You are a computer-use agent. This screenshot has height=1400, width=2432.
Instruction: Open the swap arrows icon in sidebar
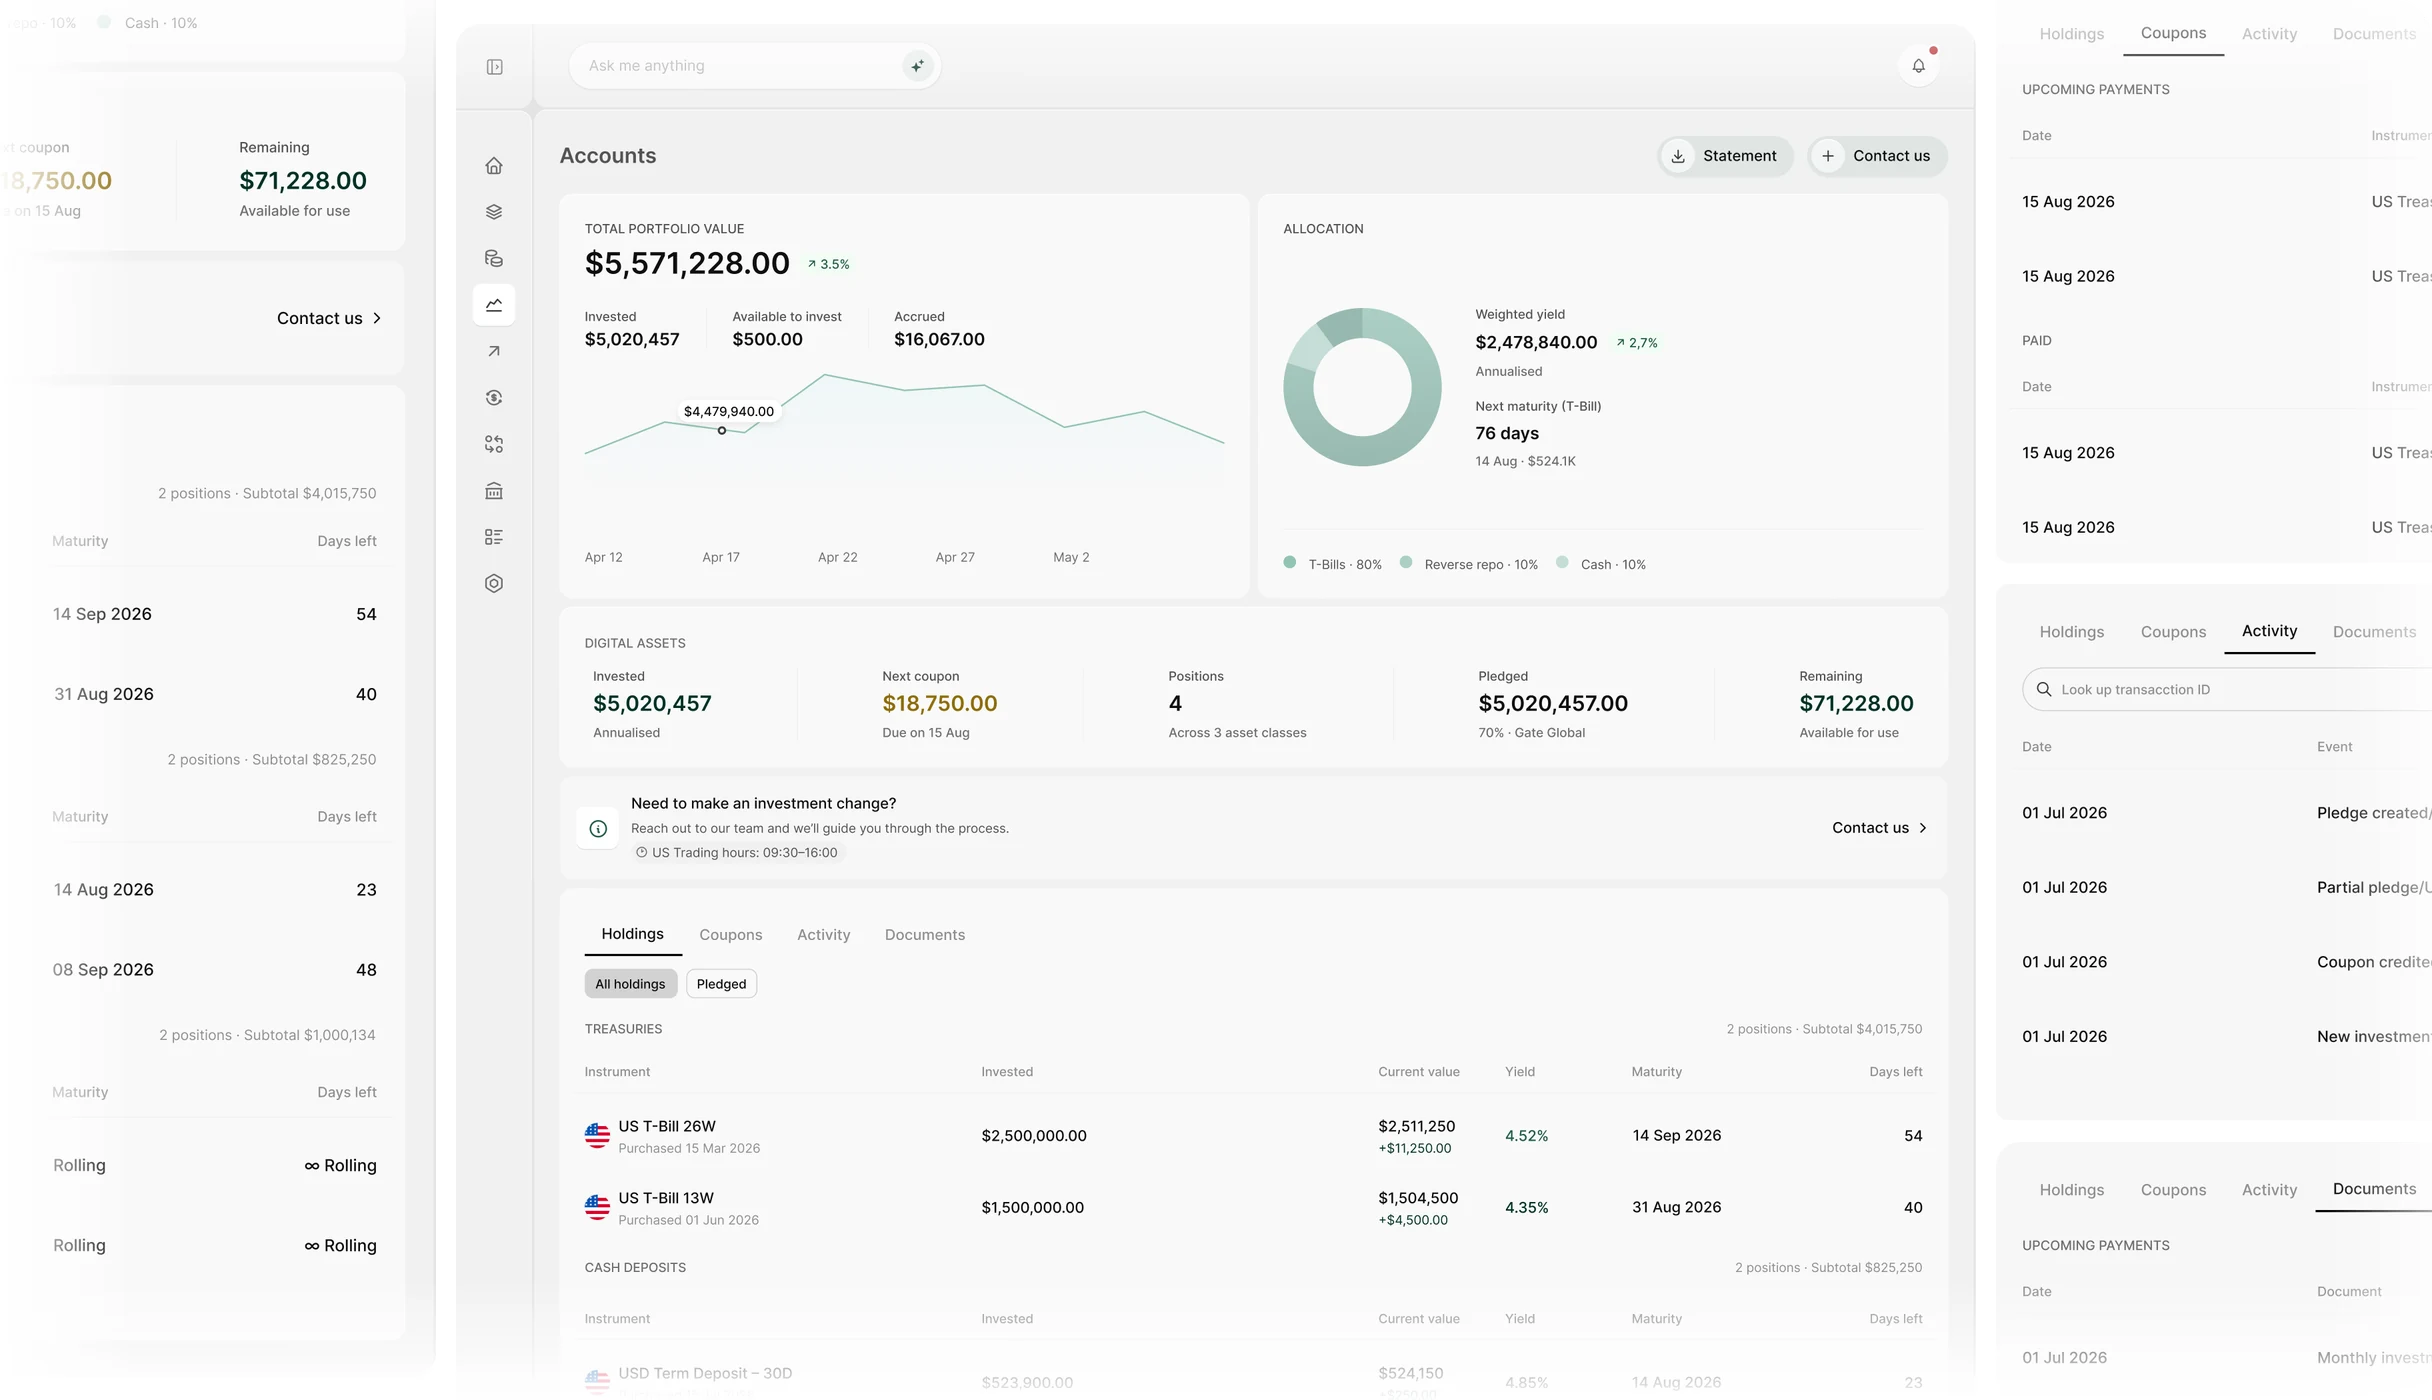click(x=494, y=444)
